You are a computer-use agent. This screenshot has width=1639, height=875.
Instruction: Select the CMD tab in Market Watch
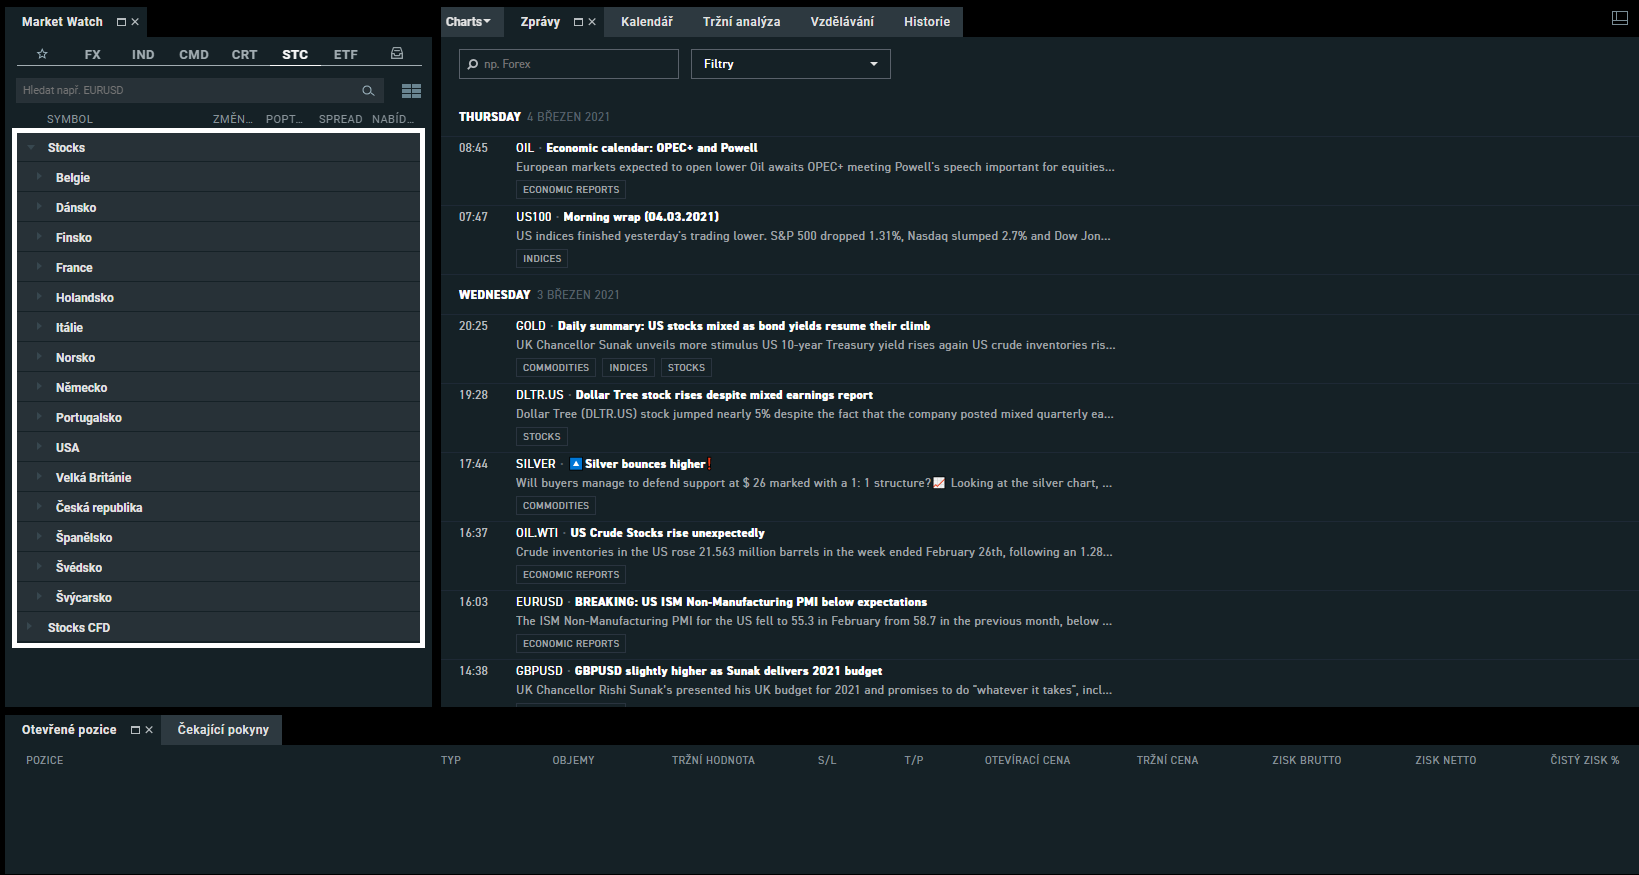(194, 55)
